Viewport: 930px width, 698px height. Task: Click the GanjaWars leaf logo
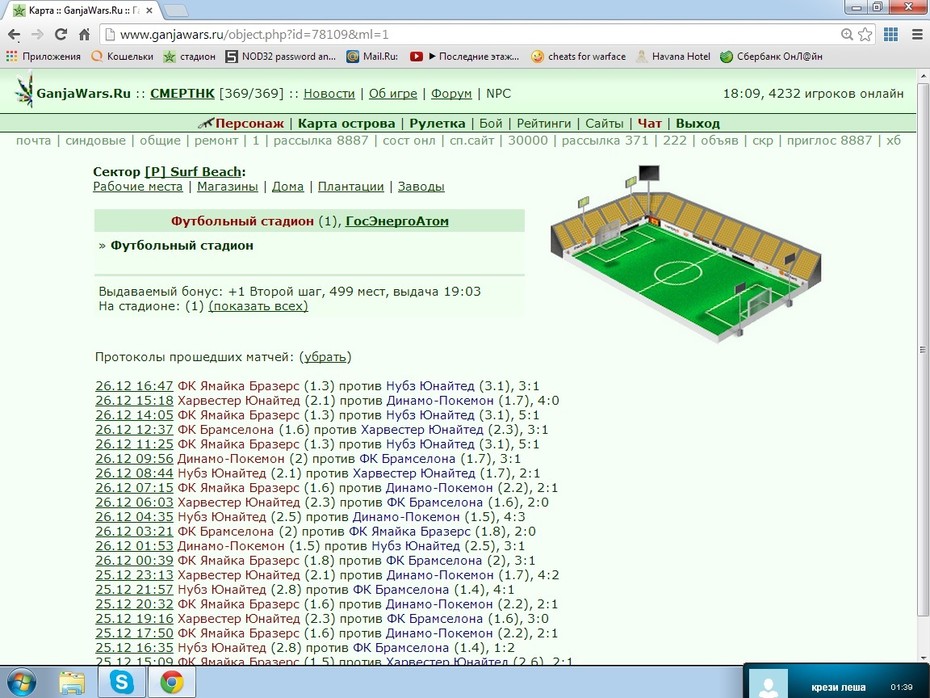(24, 90)
